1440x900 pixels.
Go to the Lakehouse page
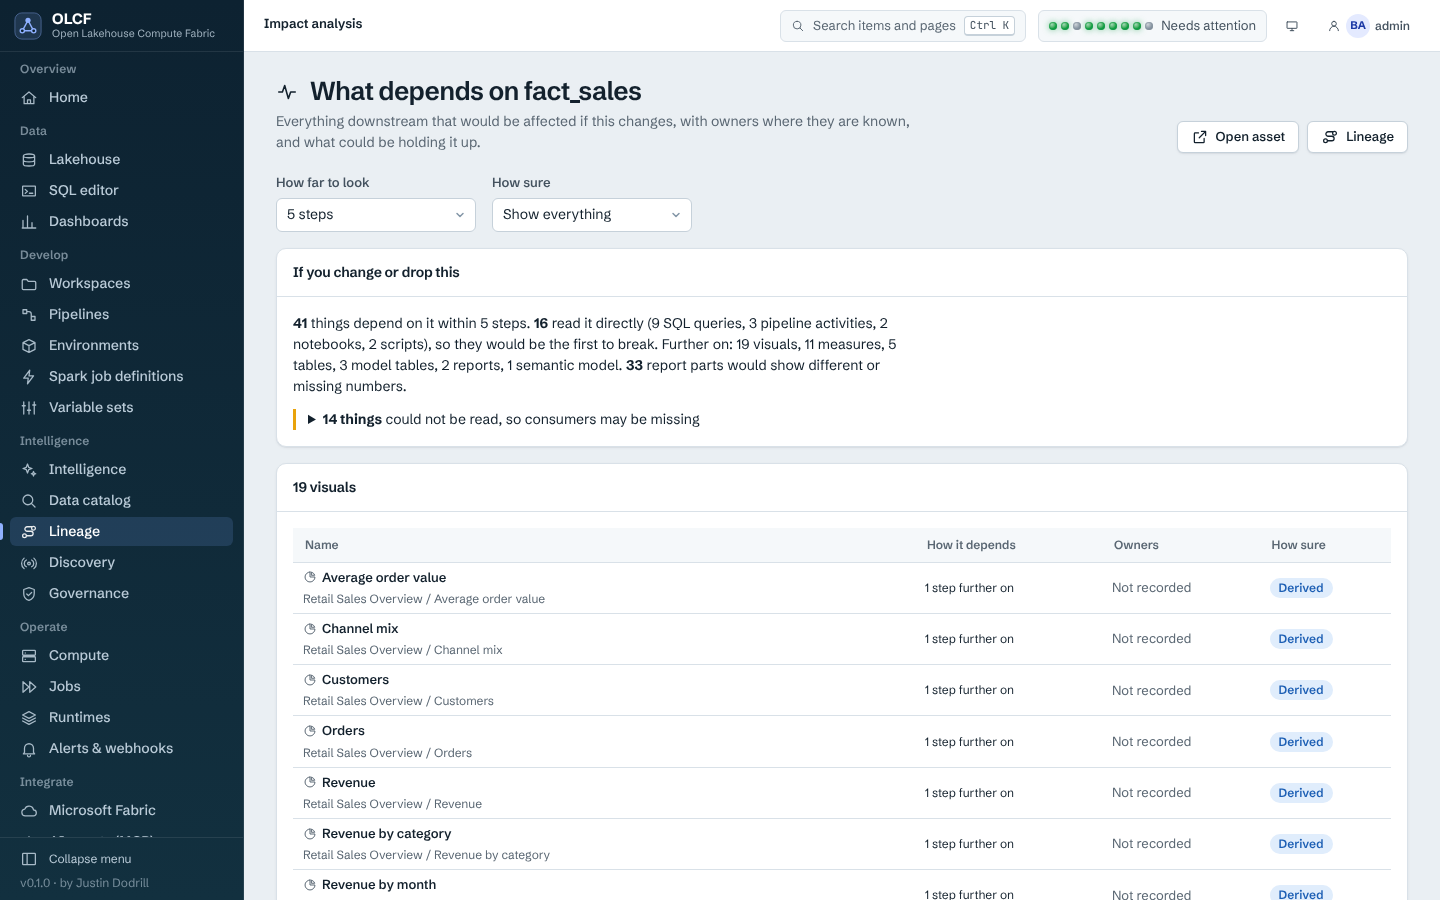(121, 159)
